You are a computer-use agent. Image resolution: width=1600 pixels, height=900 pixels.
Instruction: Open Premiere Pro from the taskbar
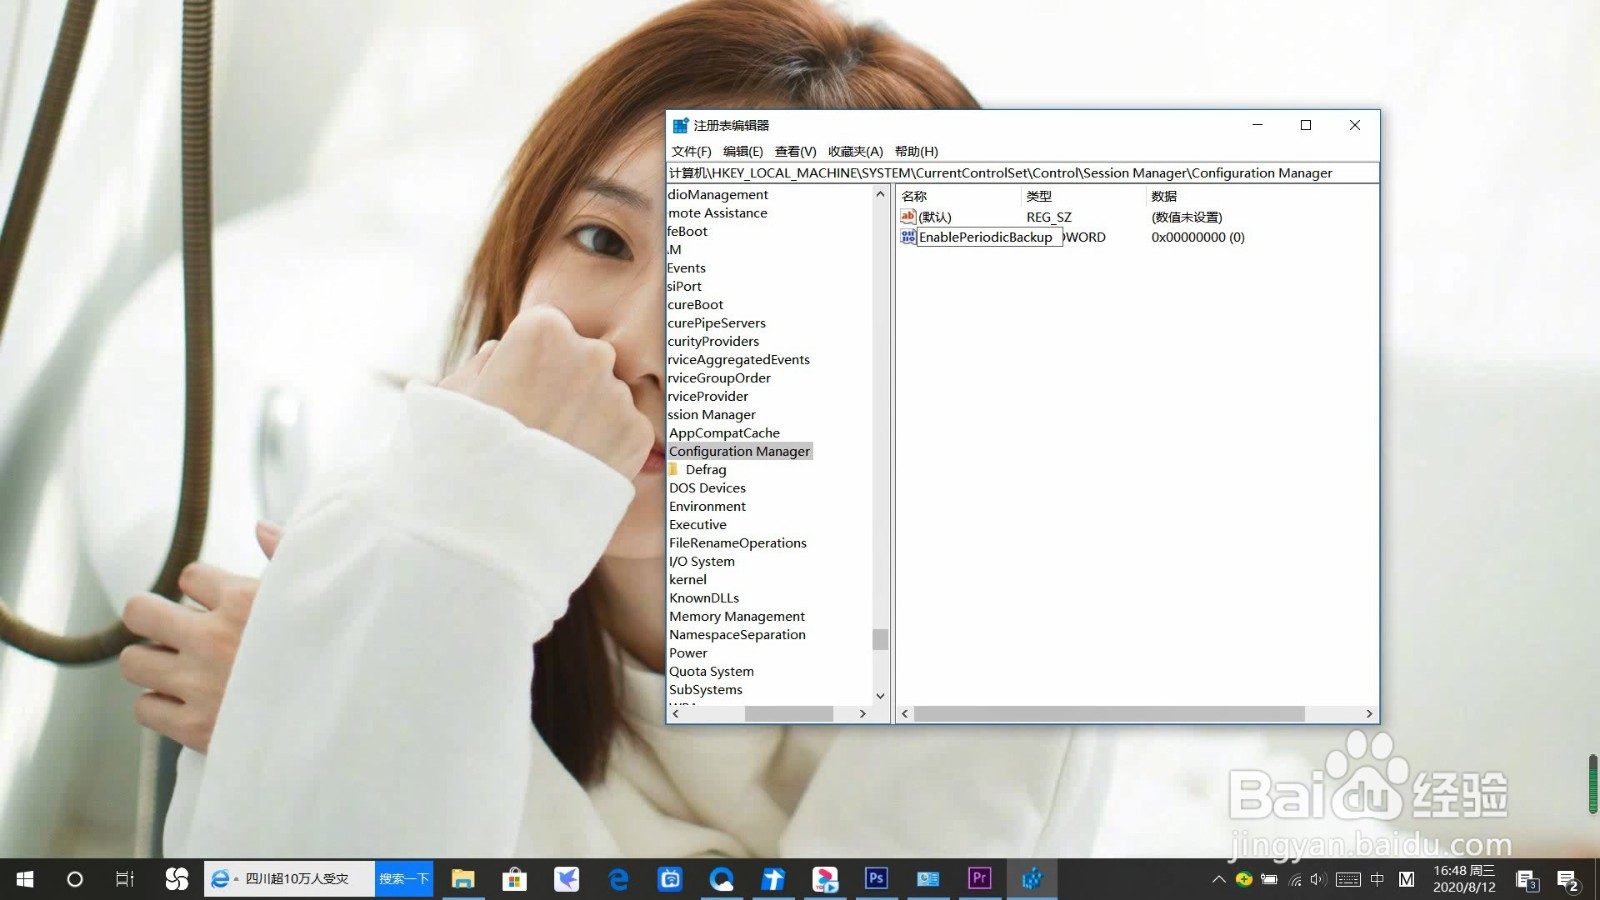coord(980,879)
